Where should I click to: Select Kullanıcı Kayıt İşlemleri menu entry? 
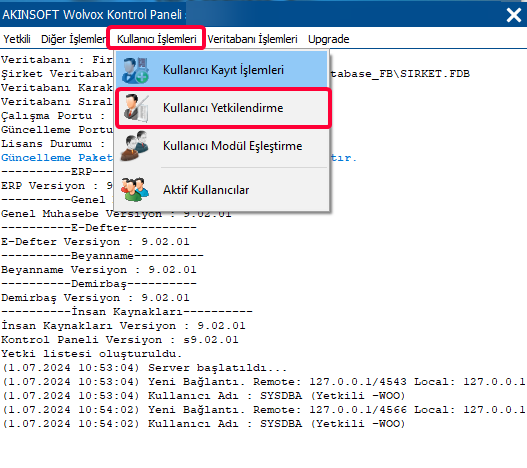(222, 70)
